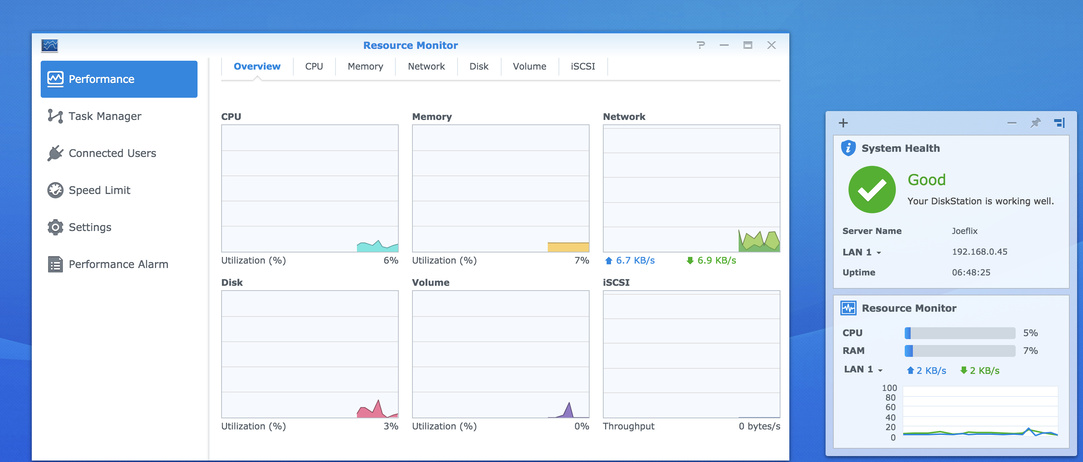
Task: Click the Task Manager node icon
Action: point(55,116)
